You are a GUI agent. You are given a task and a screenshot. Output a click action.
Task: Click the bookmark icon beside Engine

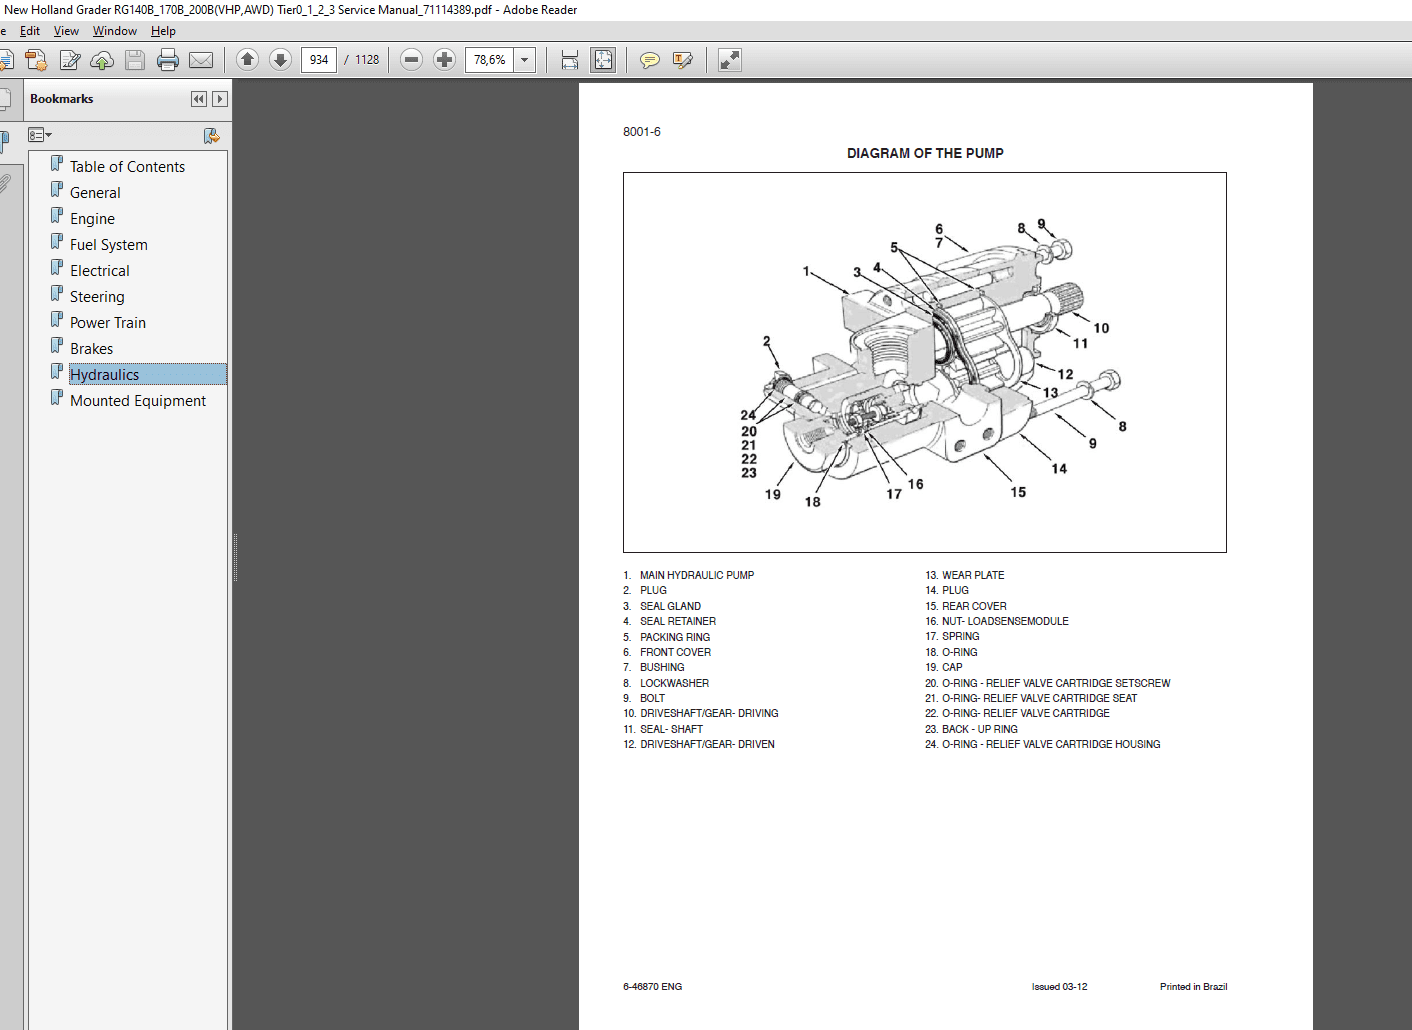click(x=57, y=215)
